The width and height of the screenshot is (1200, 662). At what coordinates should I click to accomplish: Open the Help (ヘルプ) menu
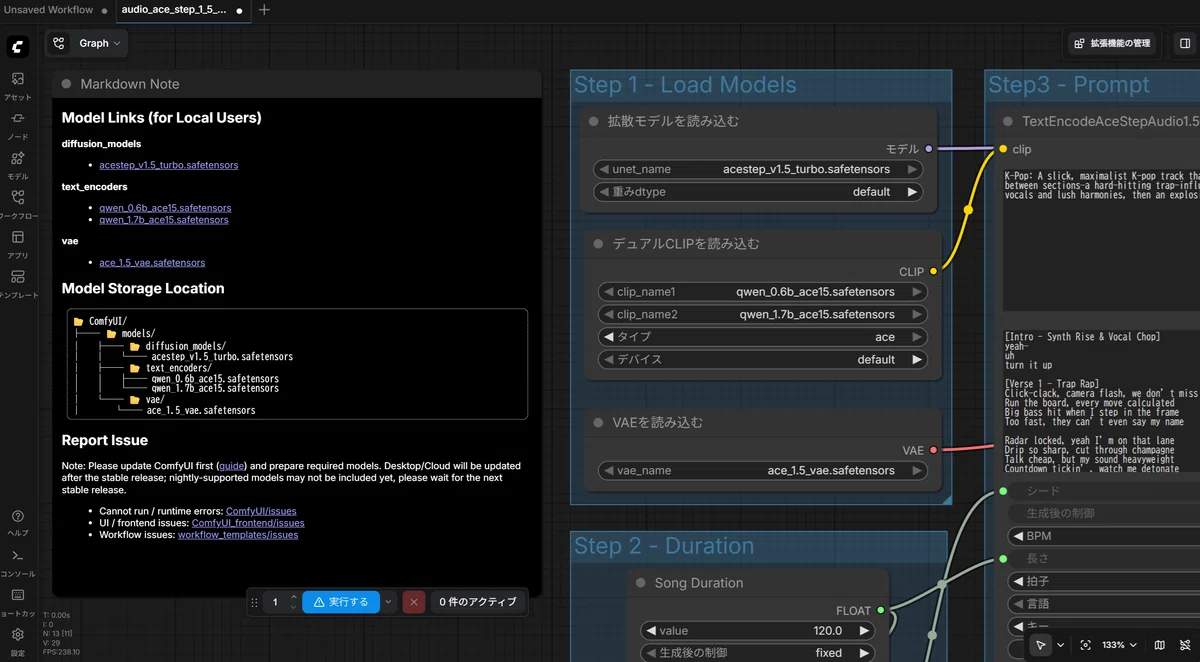[x=18, y=522]
